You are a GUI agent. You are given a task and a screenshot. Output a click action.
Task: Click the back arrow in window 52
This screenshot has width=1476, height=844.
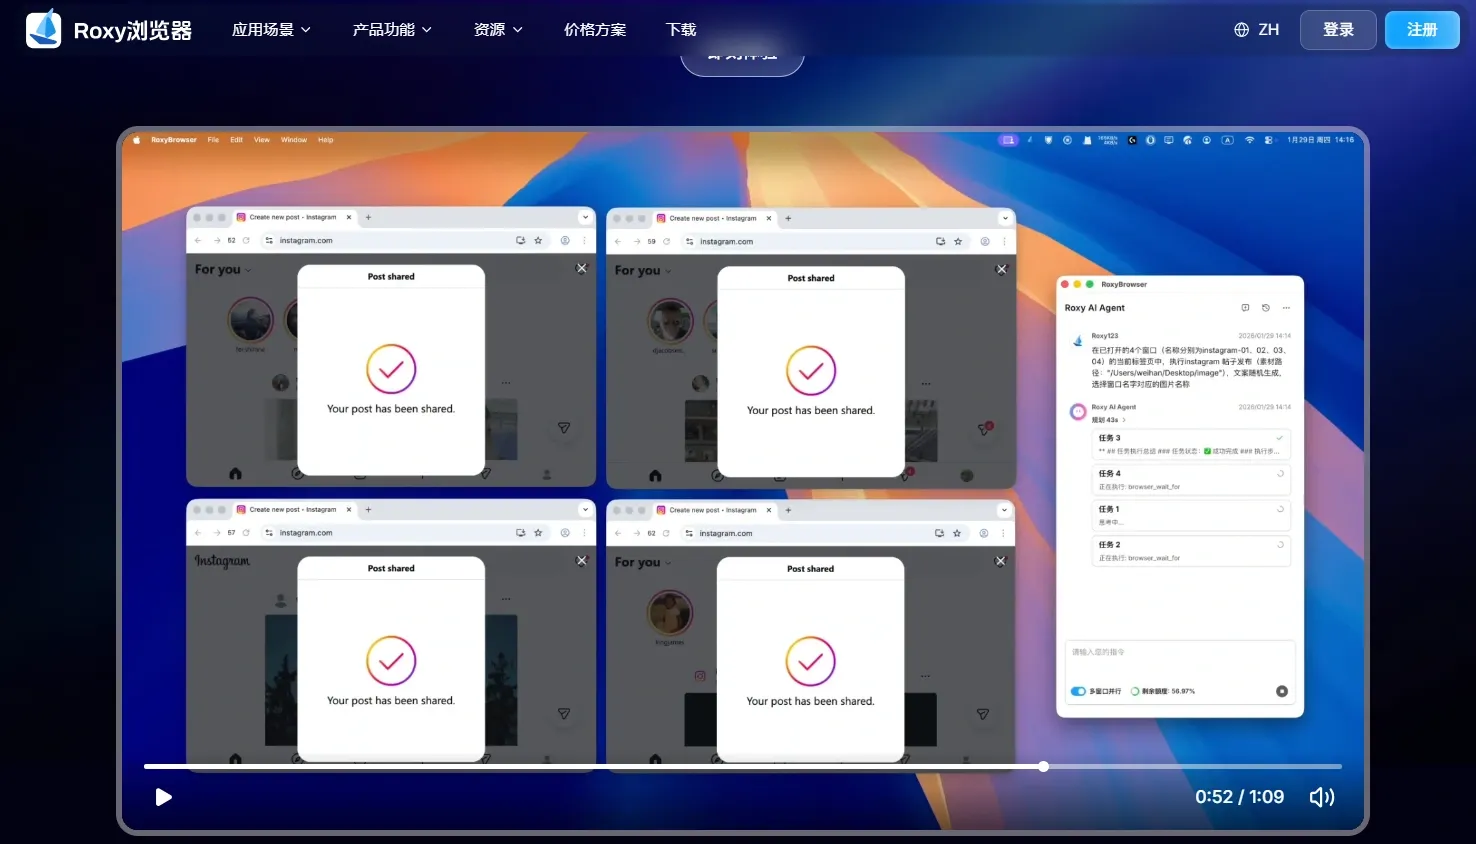198,240
